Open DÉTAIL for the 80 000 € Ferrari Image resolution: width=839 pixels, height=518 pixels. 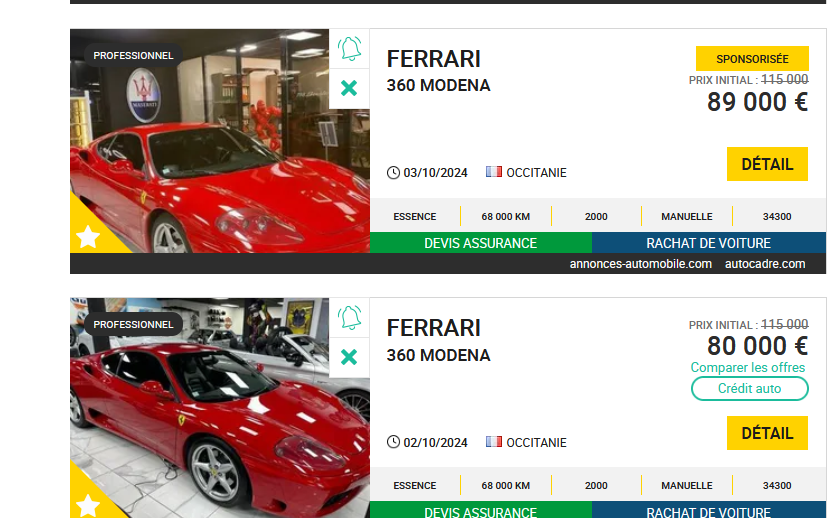coord(767,433)
